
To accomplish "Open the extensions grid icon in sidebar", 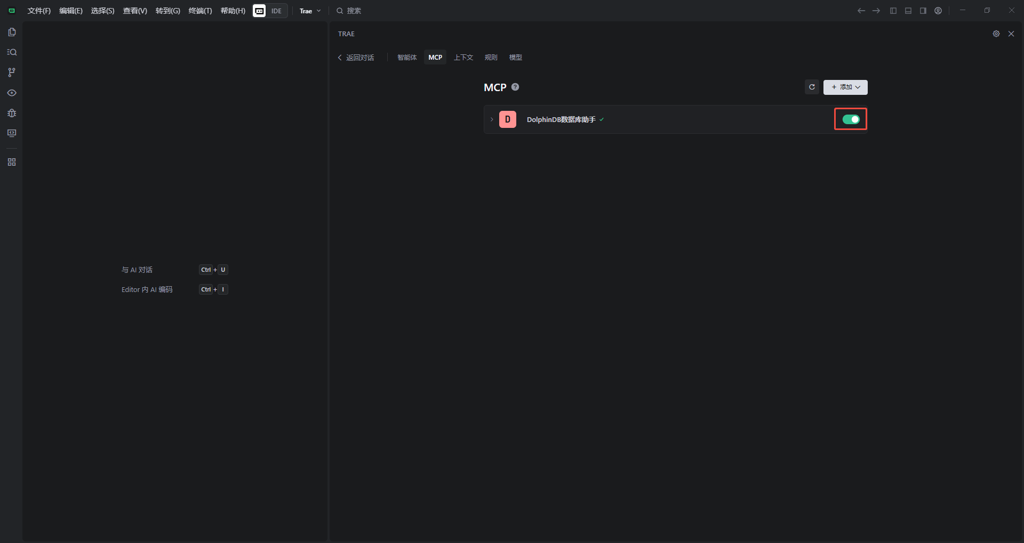I will tap(12, 162).
